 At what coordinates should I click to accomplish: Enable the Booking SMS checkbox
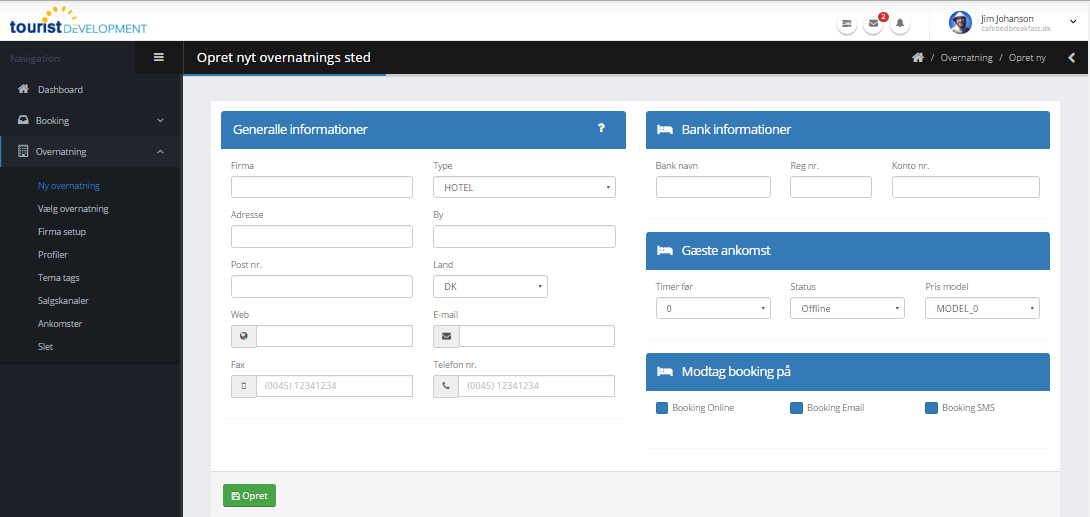(x=932, y=408)
